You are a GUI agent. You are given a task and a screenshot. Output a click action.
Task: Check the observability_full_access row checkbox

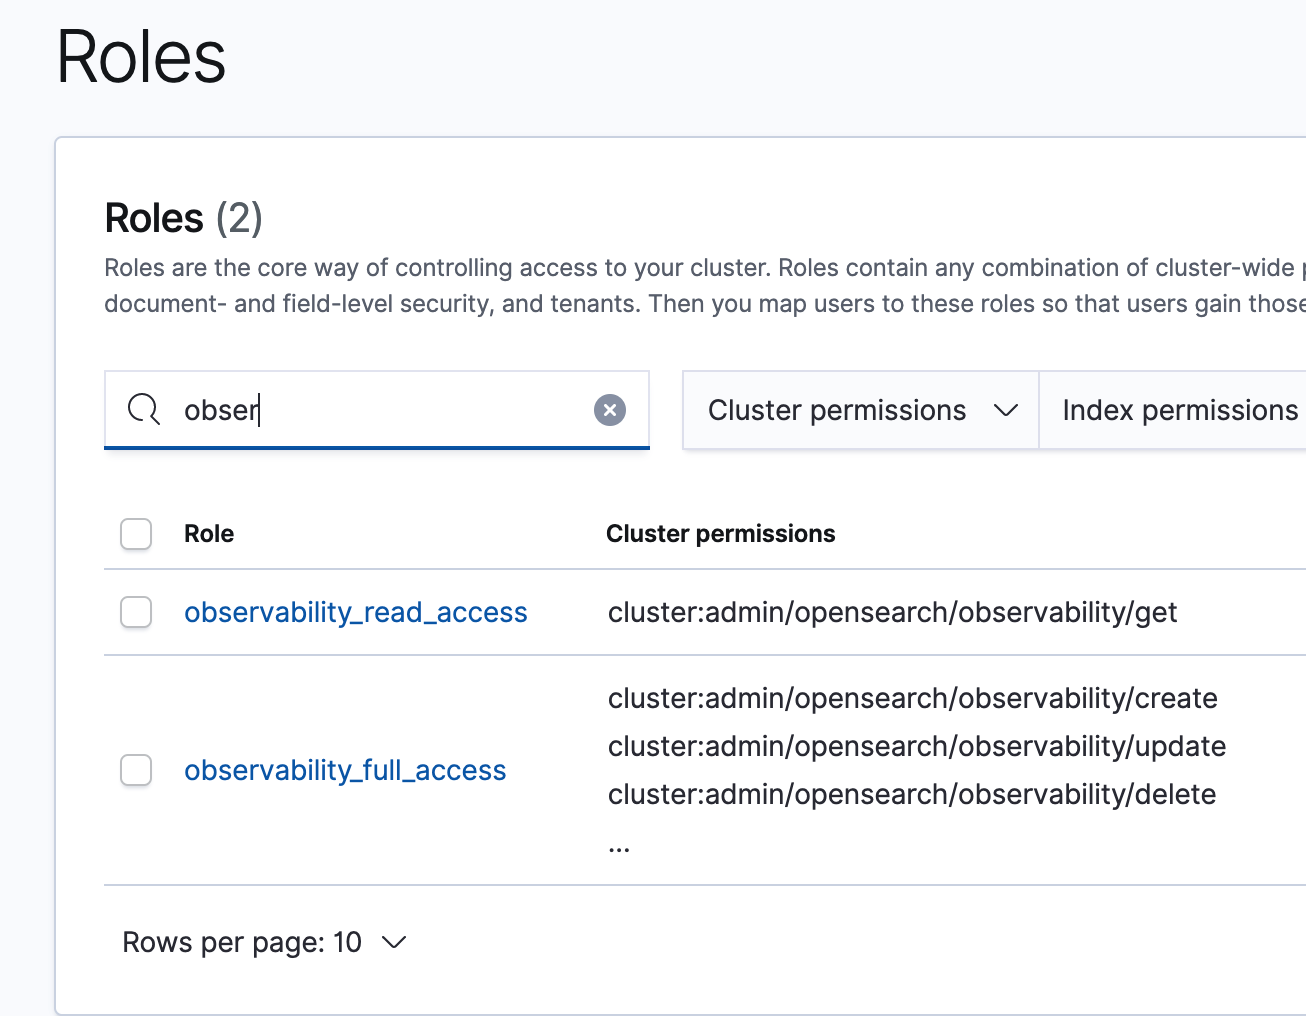click(135, 770)
